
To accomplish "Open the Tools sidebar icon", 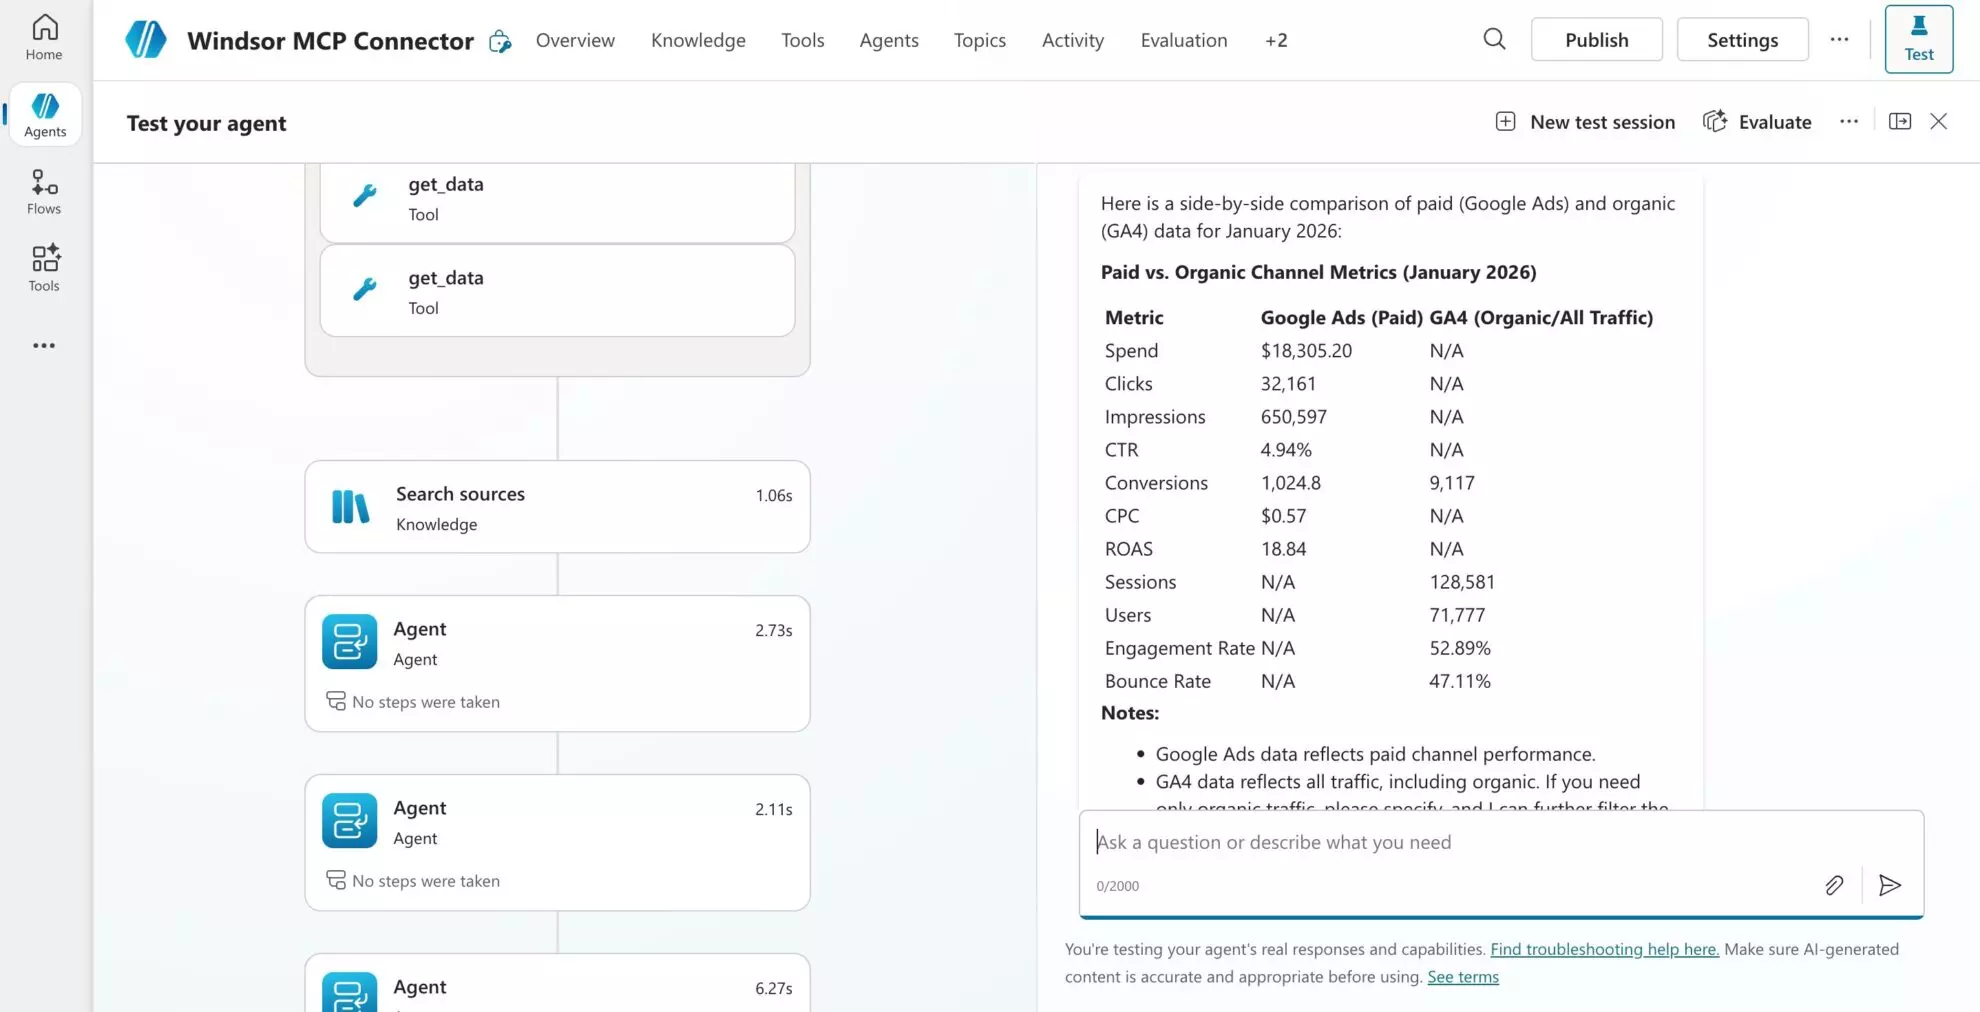I will (x=44, y=268).
